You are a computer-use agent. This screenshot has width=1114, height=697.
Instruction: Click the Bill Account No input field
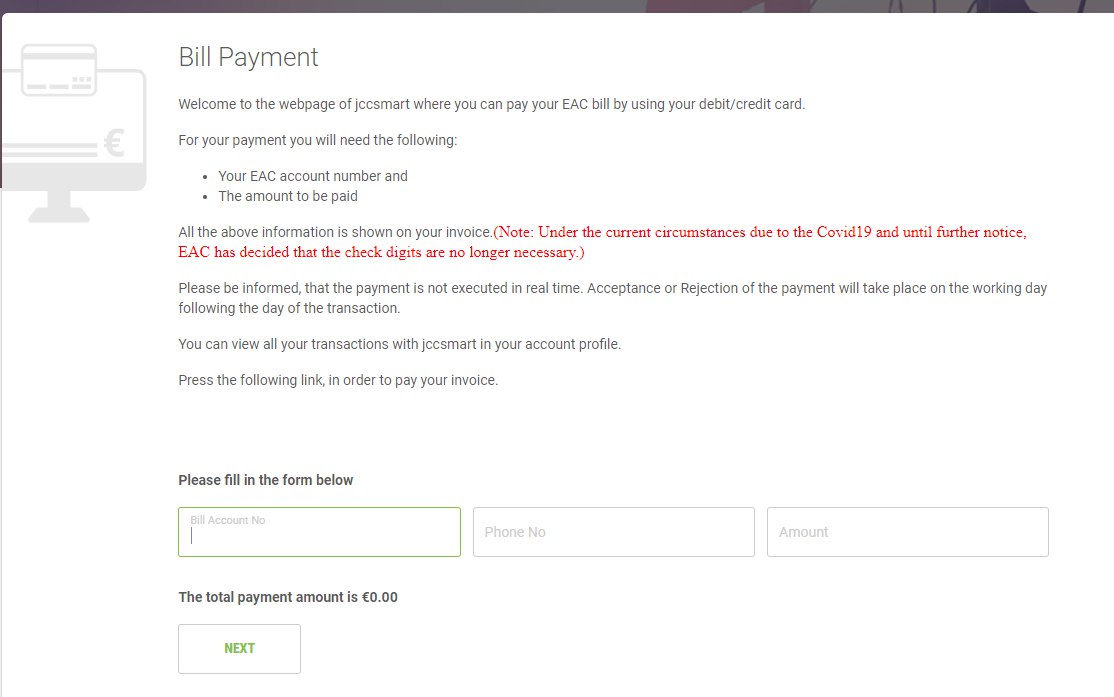(x=319, y=533)
